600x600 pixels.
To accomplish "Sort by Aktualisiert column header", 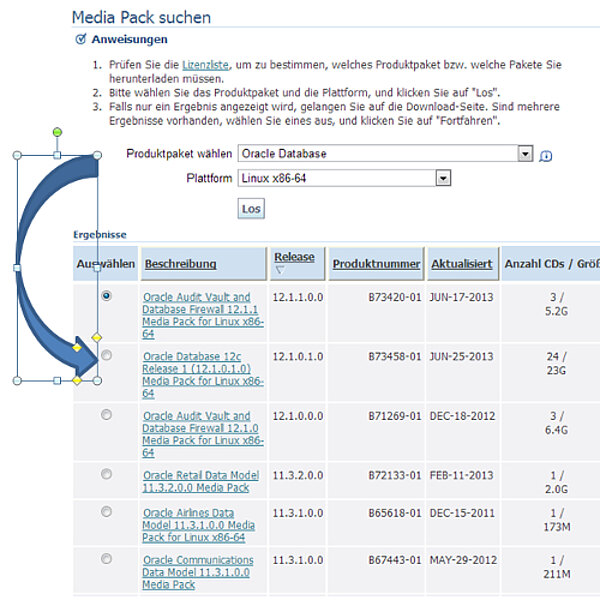I will [461, 264].
